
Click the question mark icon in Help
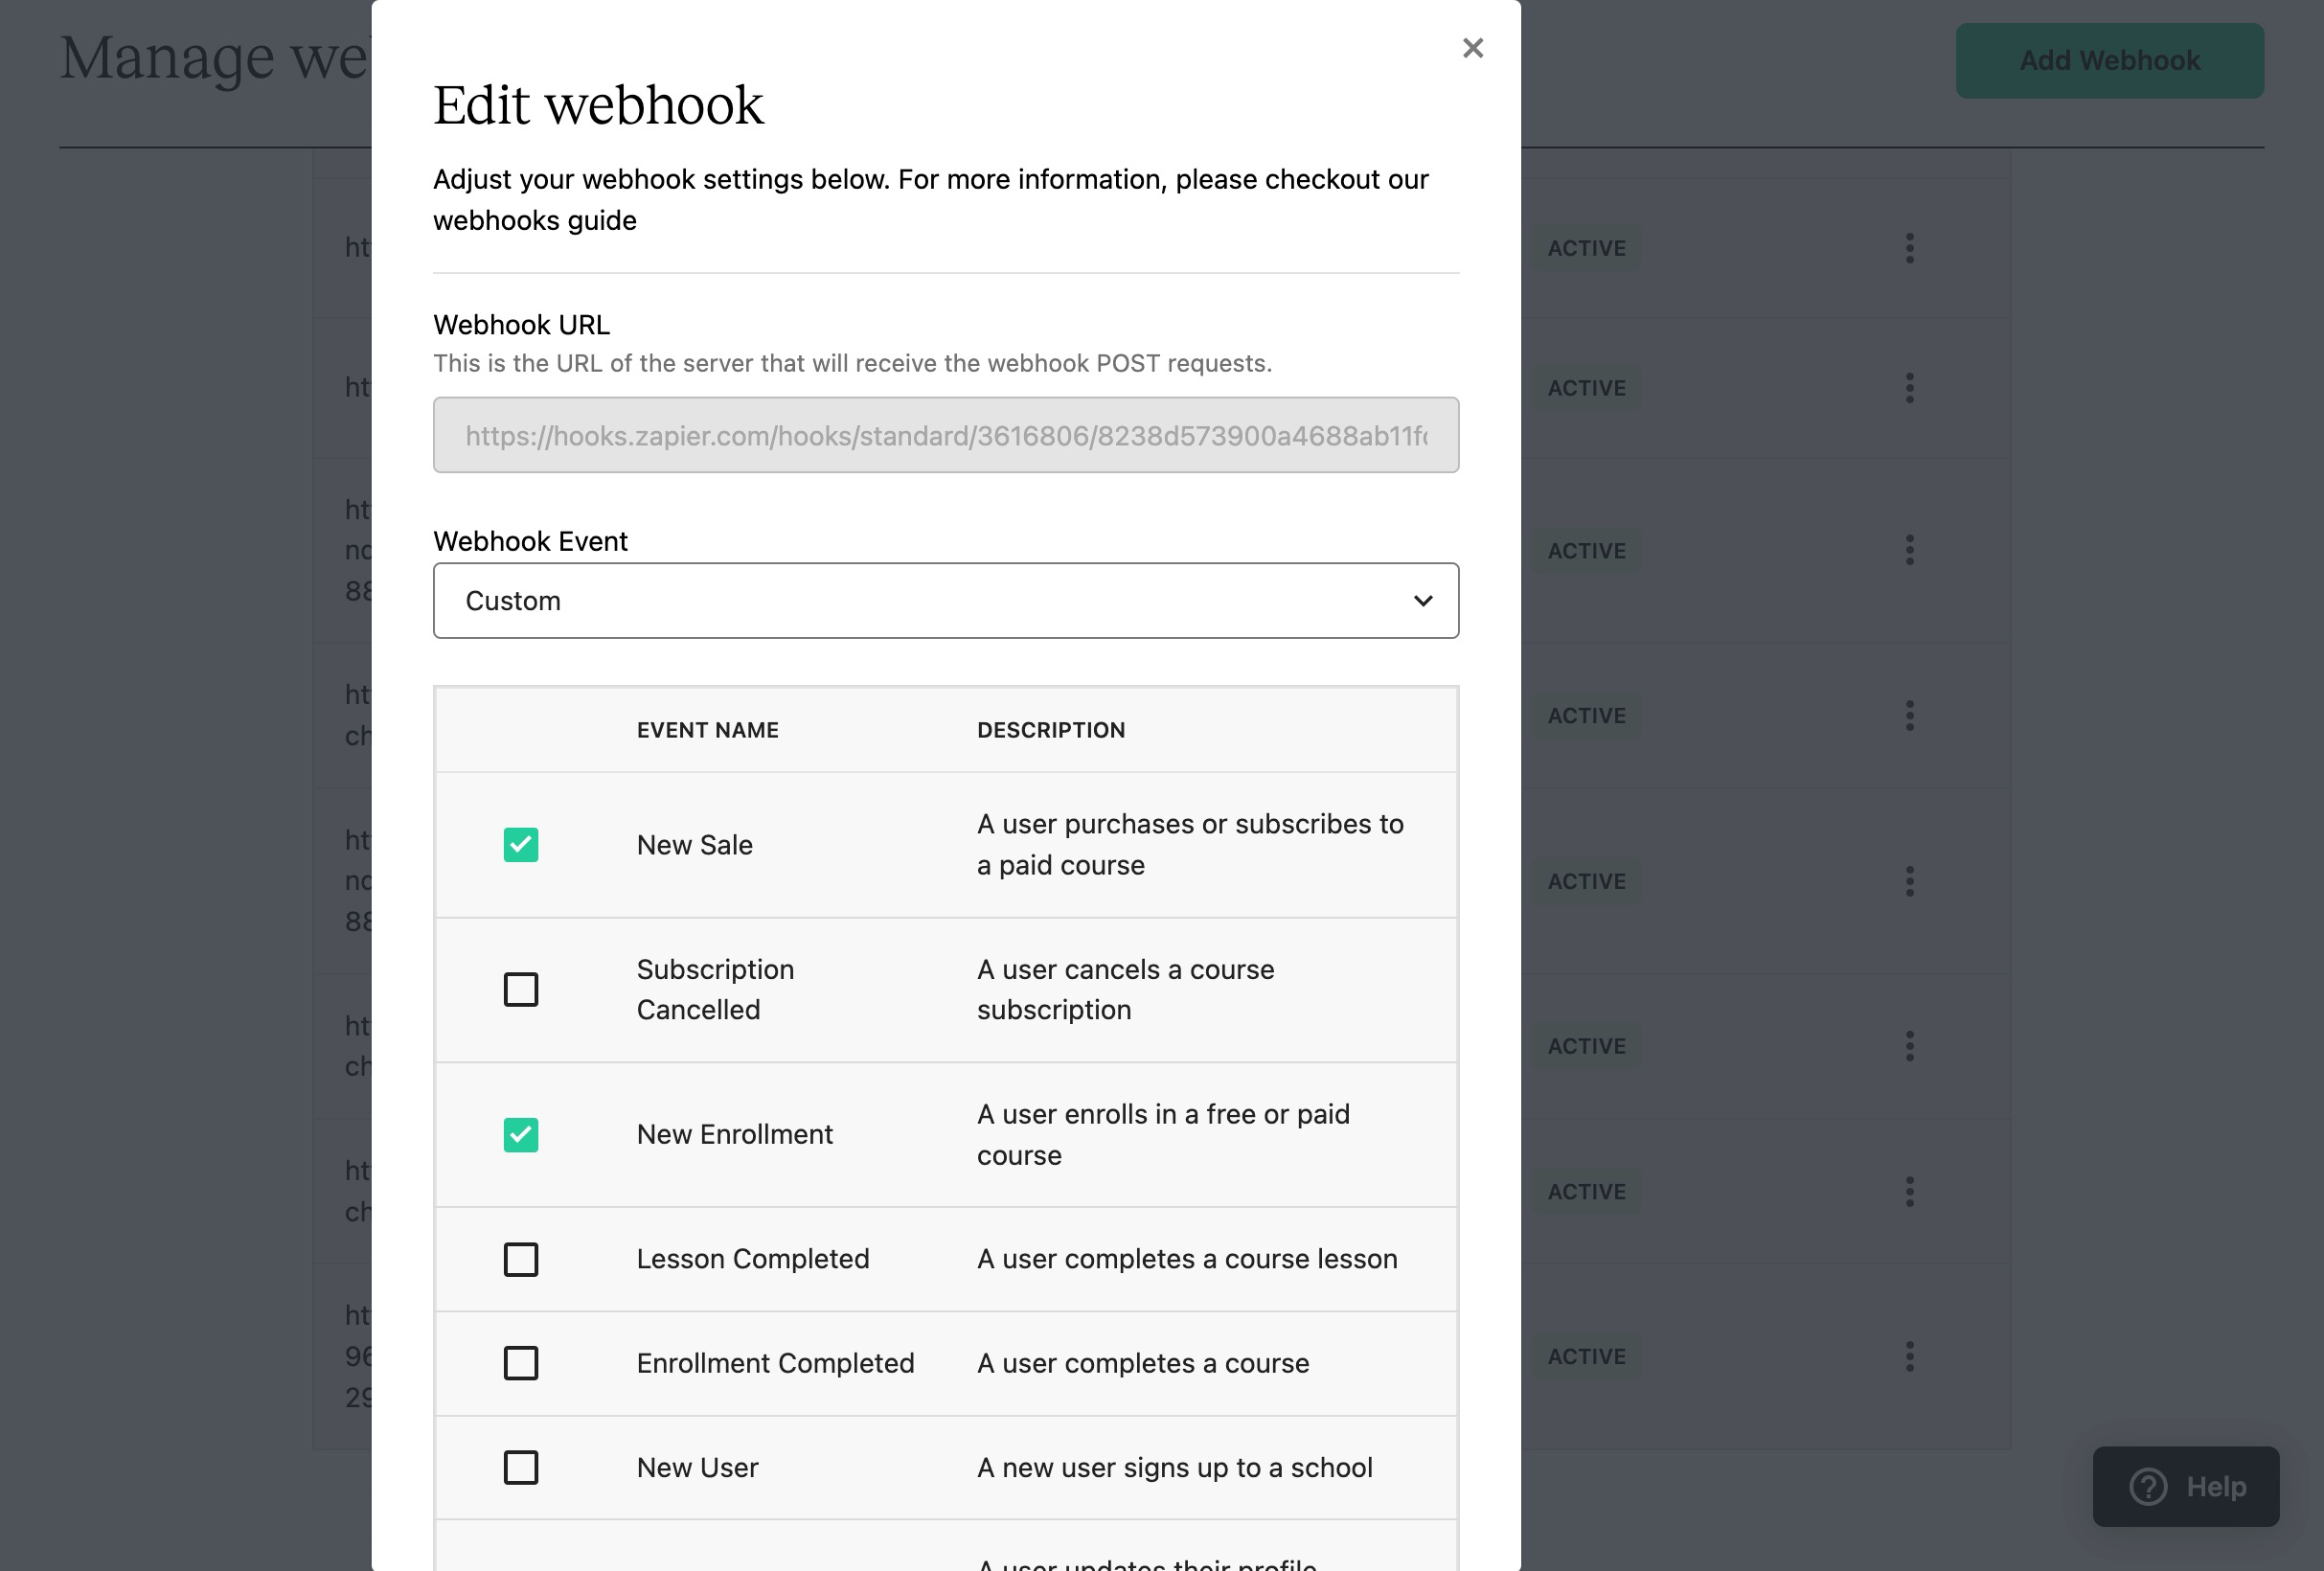(2147, 1486)
